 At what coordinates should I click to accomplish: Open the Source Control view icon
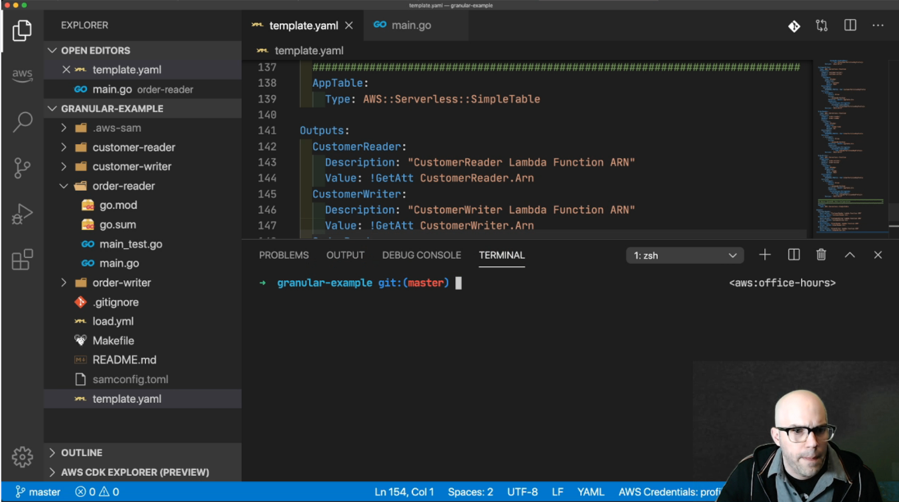(22, 168)
